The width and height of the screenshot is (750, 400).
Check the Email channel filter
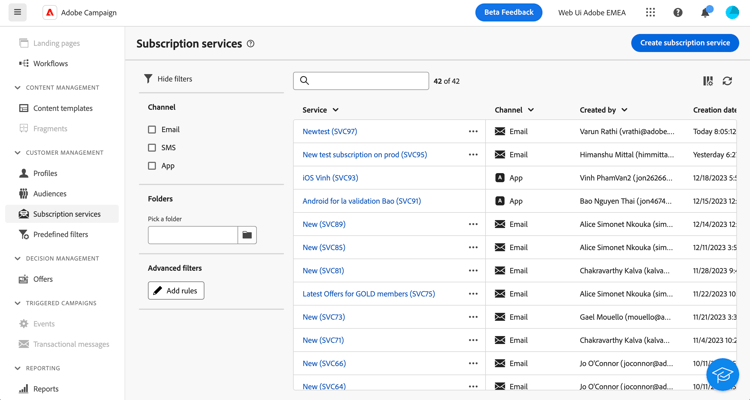coord(152,130)
